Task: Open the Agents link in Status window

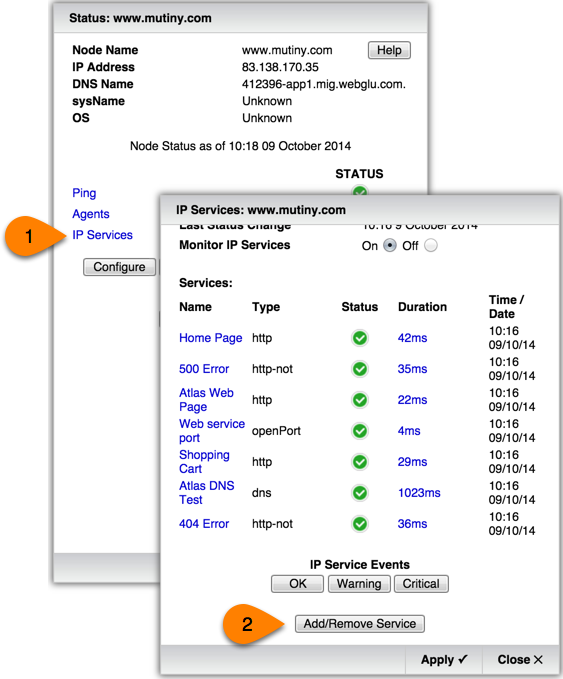Action: (x=91, y=214)
